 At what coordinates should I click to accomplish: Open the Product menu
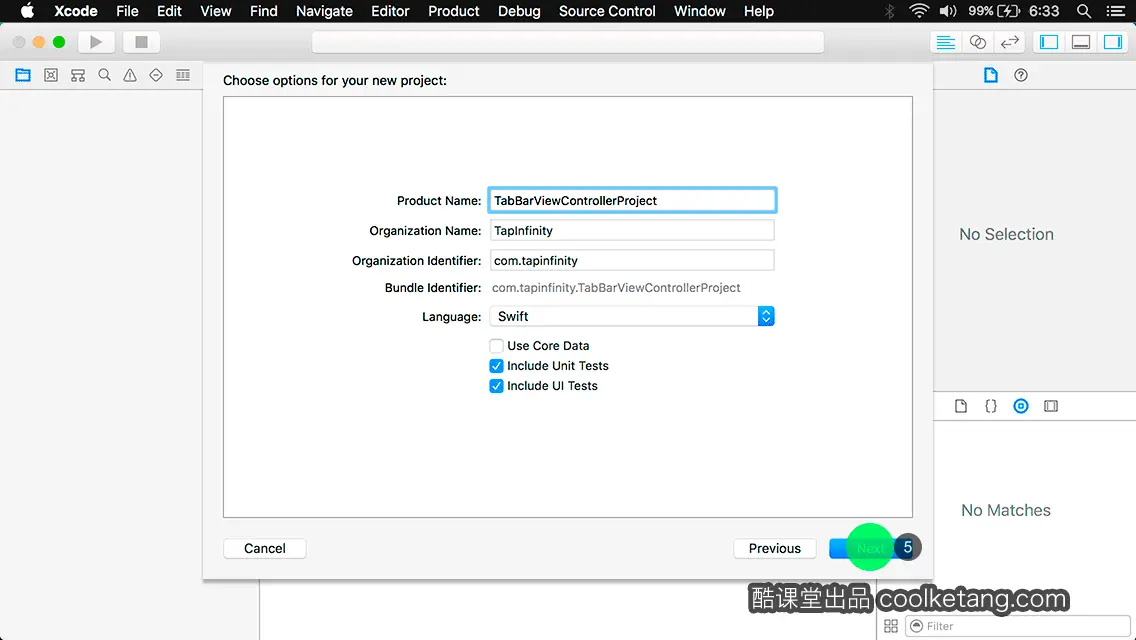click(x=454, y=11)
